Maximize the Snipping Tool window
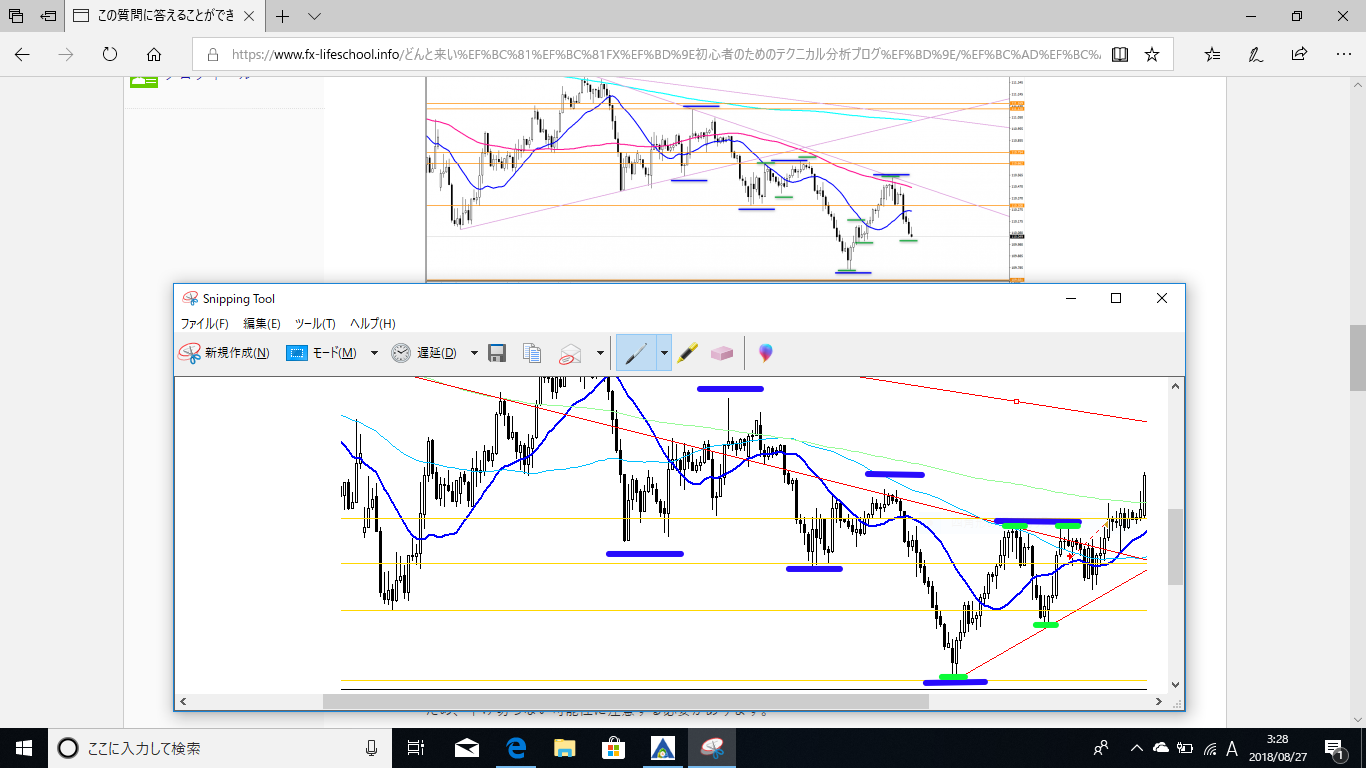 click(x=1116, y=298)
